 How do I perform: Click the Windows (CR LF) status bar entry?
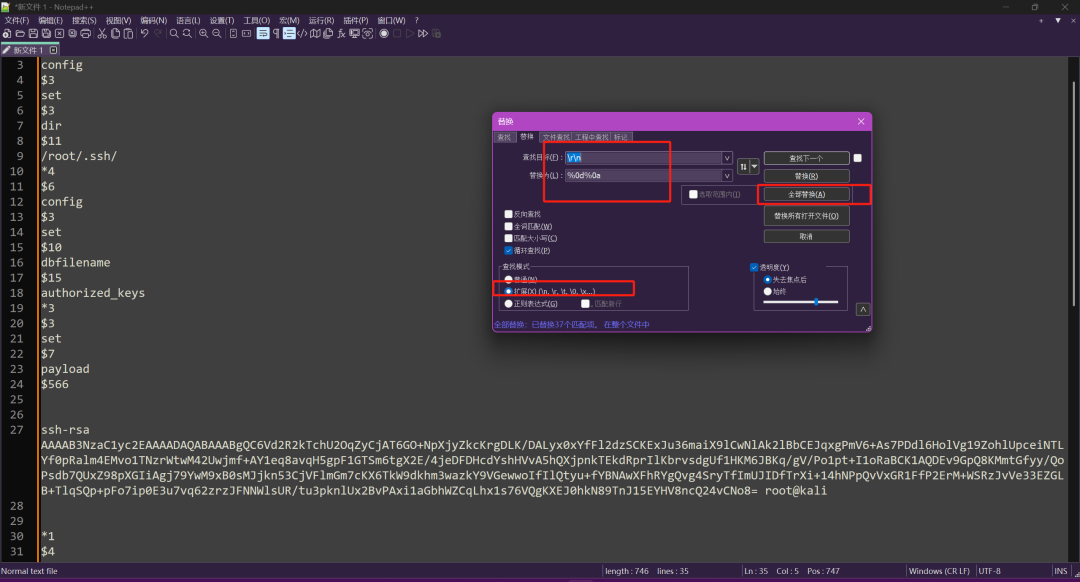[x=939, y=571]
